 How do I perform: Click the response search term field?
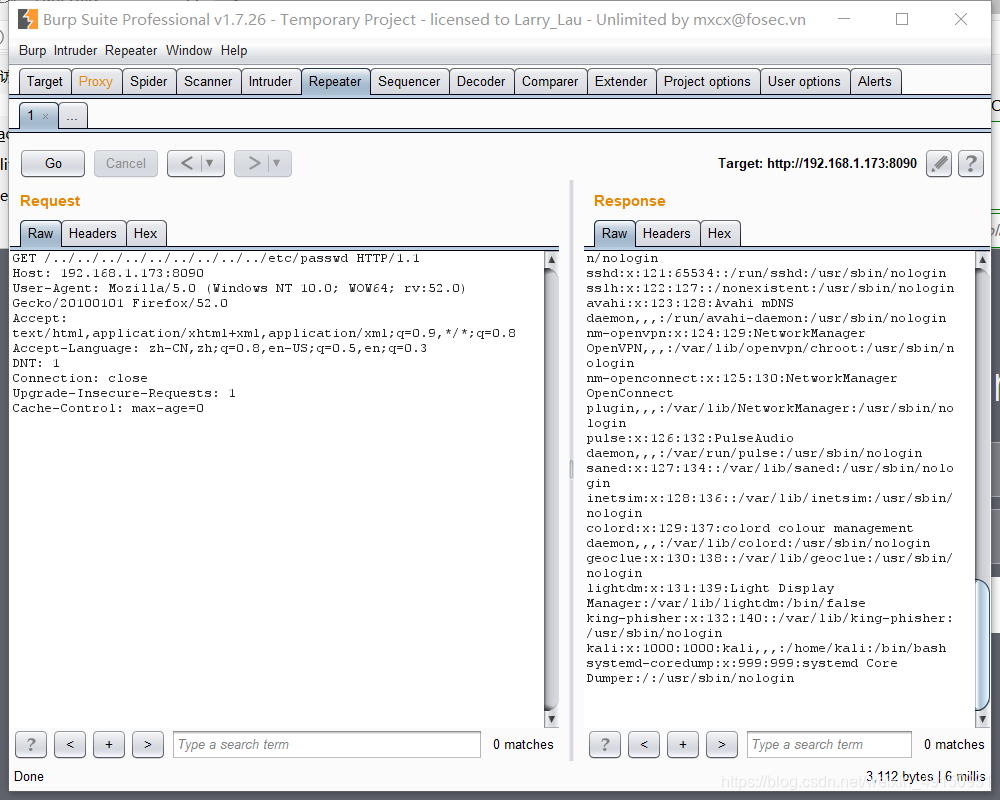click(x=829, y=744)
